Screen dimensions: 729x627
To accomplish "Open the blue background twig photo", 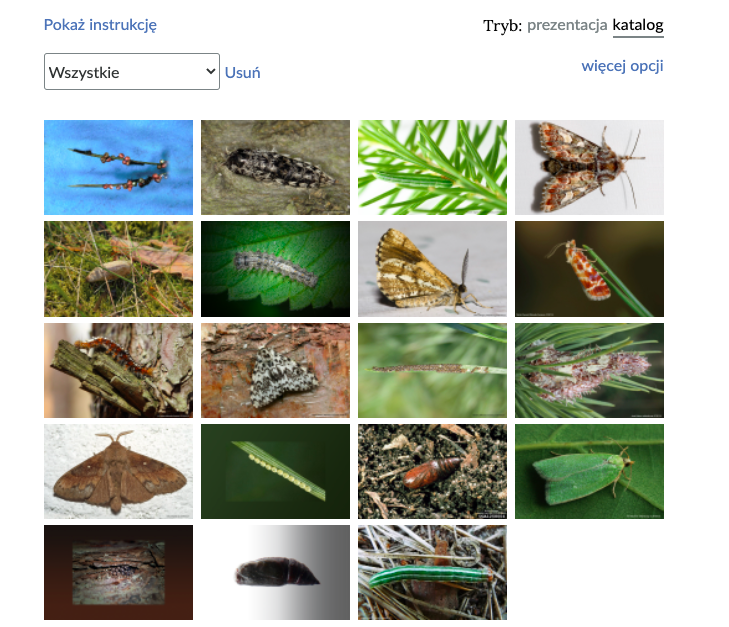I will click(119, 167).
